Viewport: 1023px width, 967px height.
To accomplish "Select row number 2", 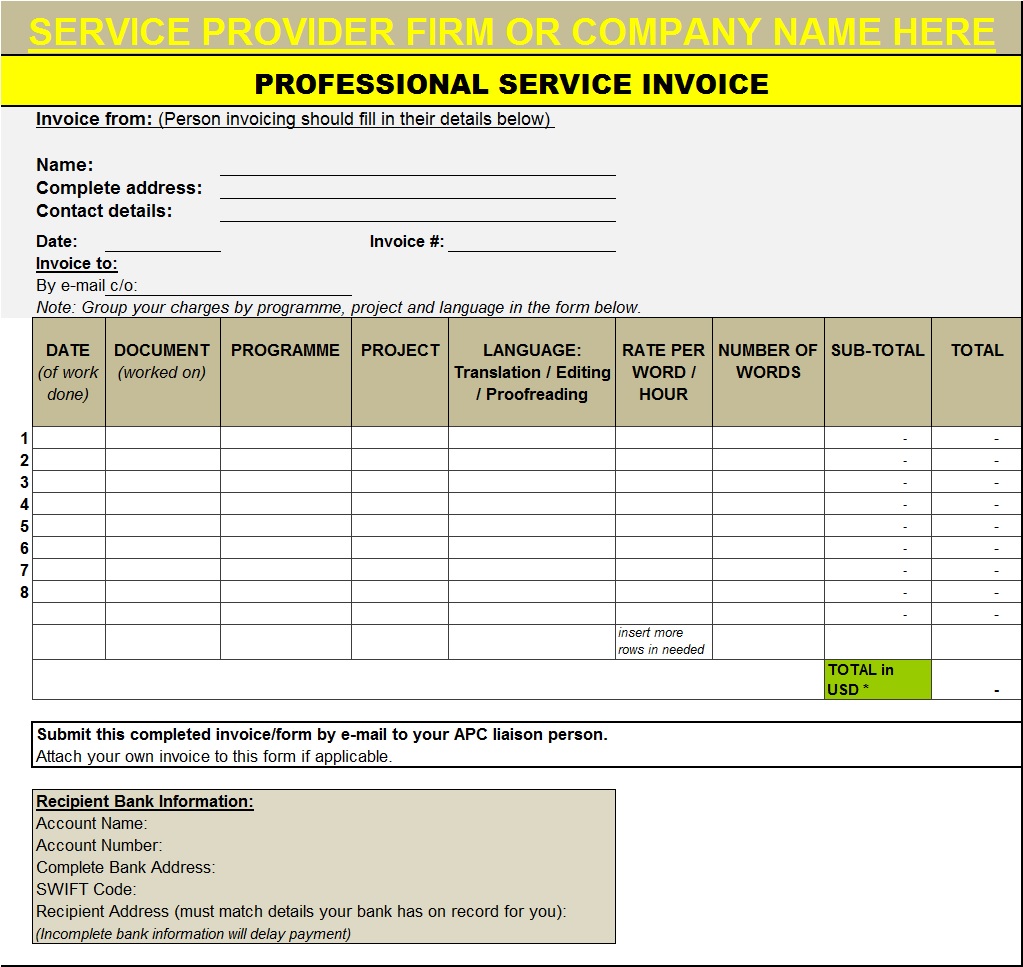I will click(24, 461).
